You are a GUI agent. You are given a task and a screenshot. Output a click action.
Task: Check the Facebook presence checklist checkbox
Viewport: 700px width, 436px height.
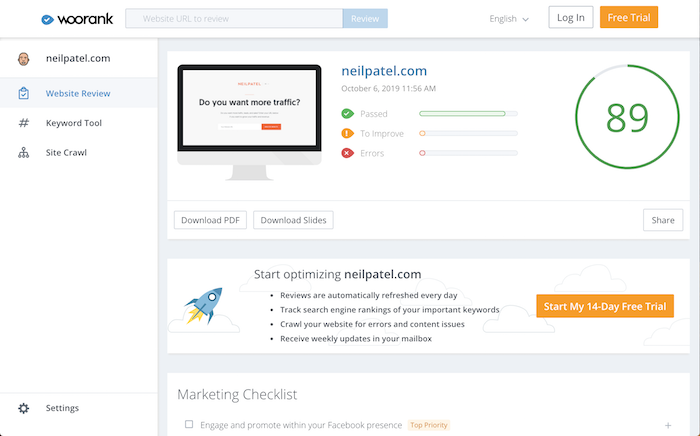pos(189,424)
